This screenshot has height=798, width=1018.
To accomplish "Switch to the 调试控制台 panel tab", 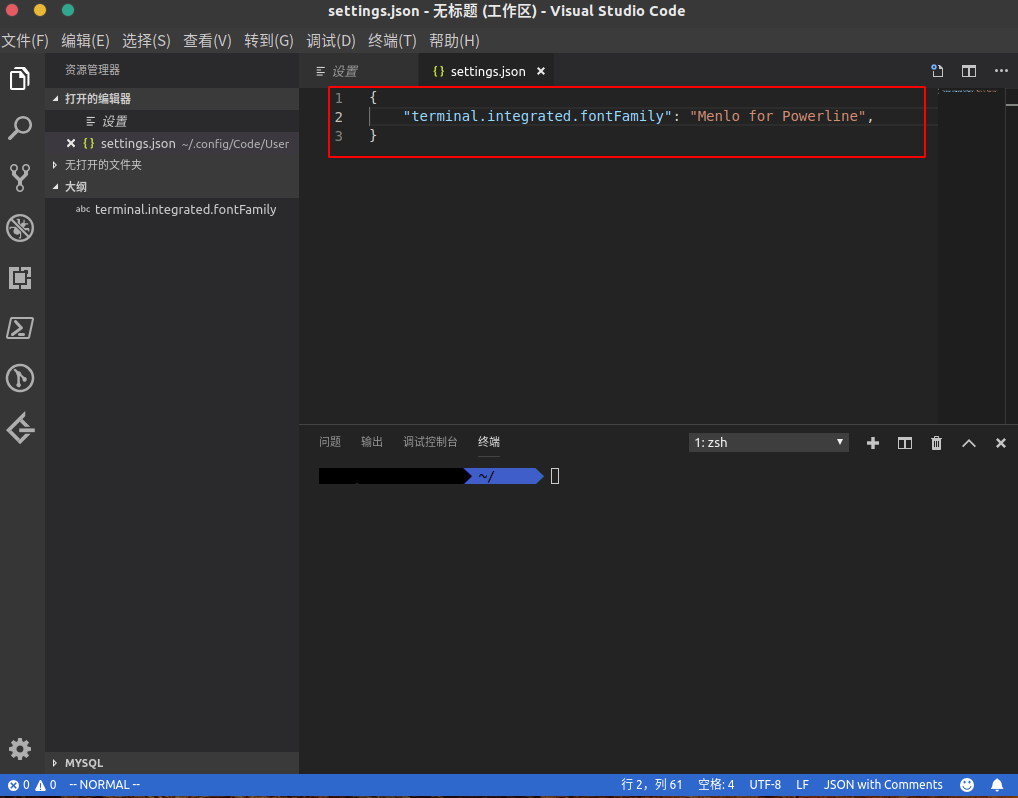I will [x=430, y=442].
